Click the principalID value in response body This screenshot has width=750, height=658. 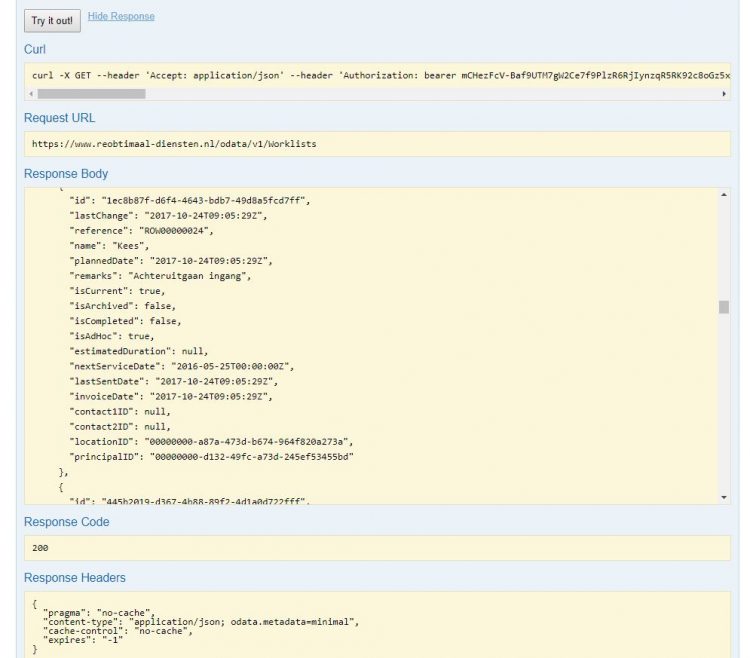click(x=250, y=456)
